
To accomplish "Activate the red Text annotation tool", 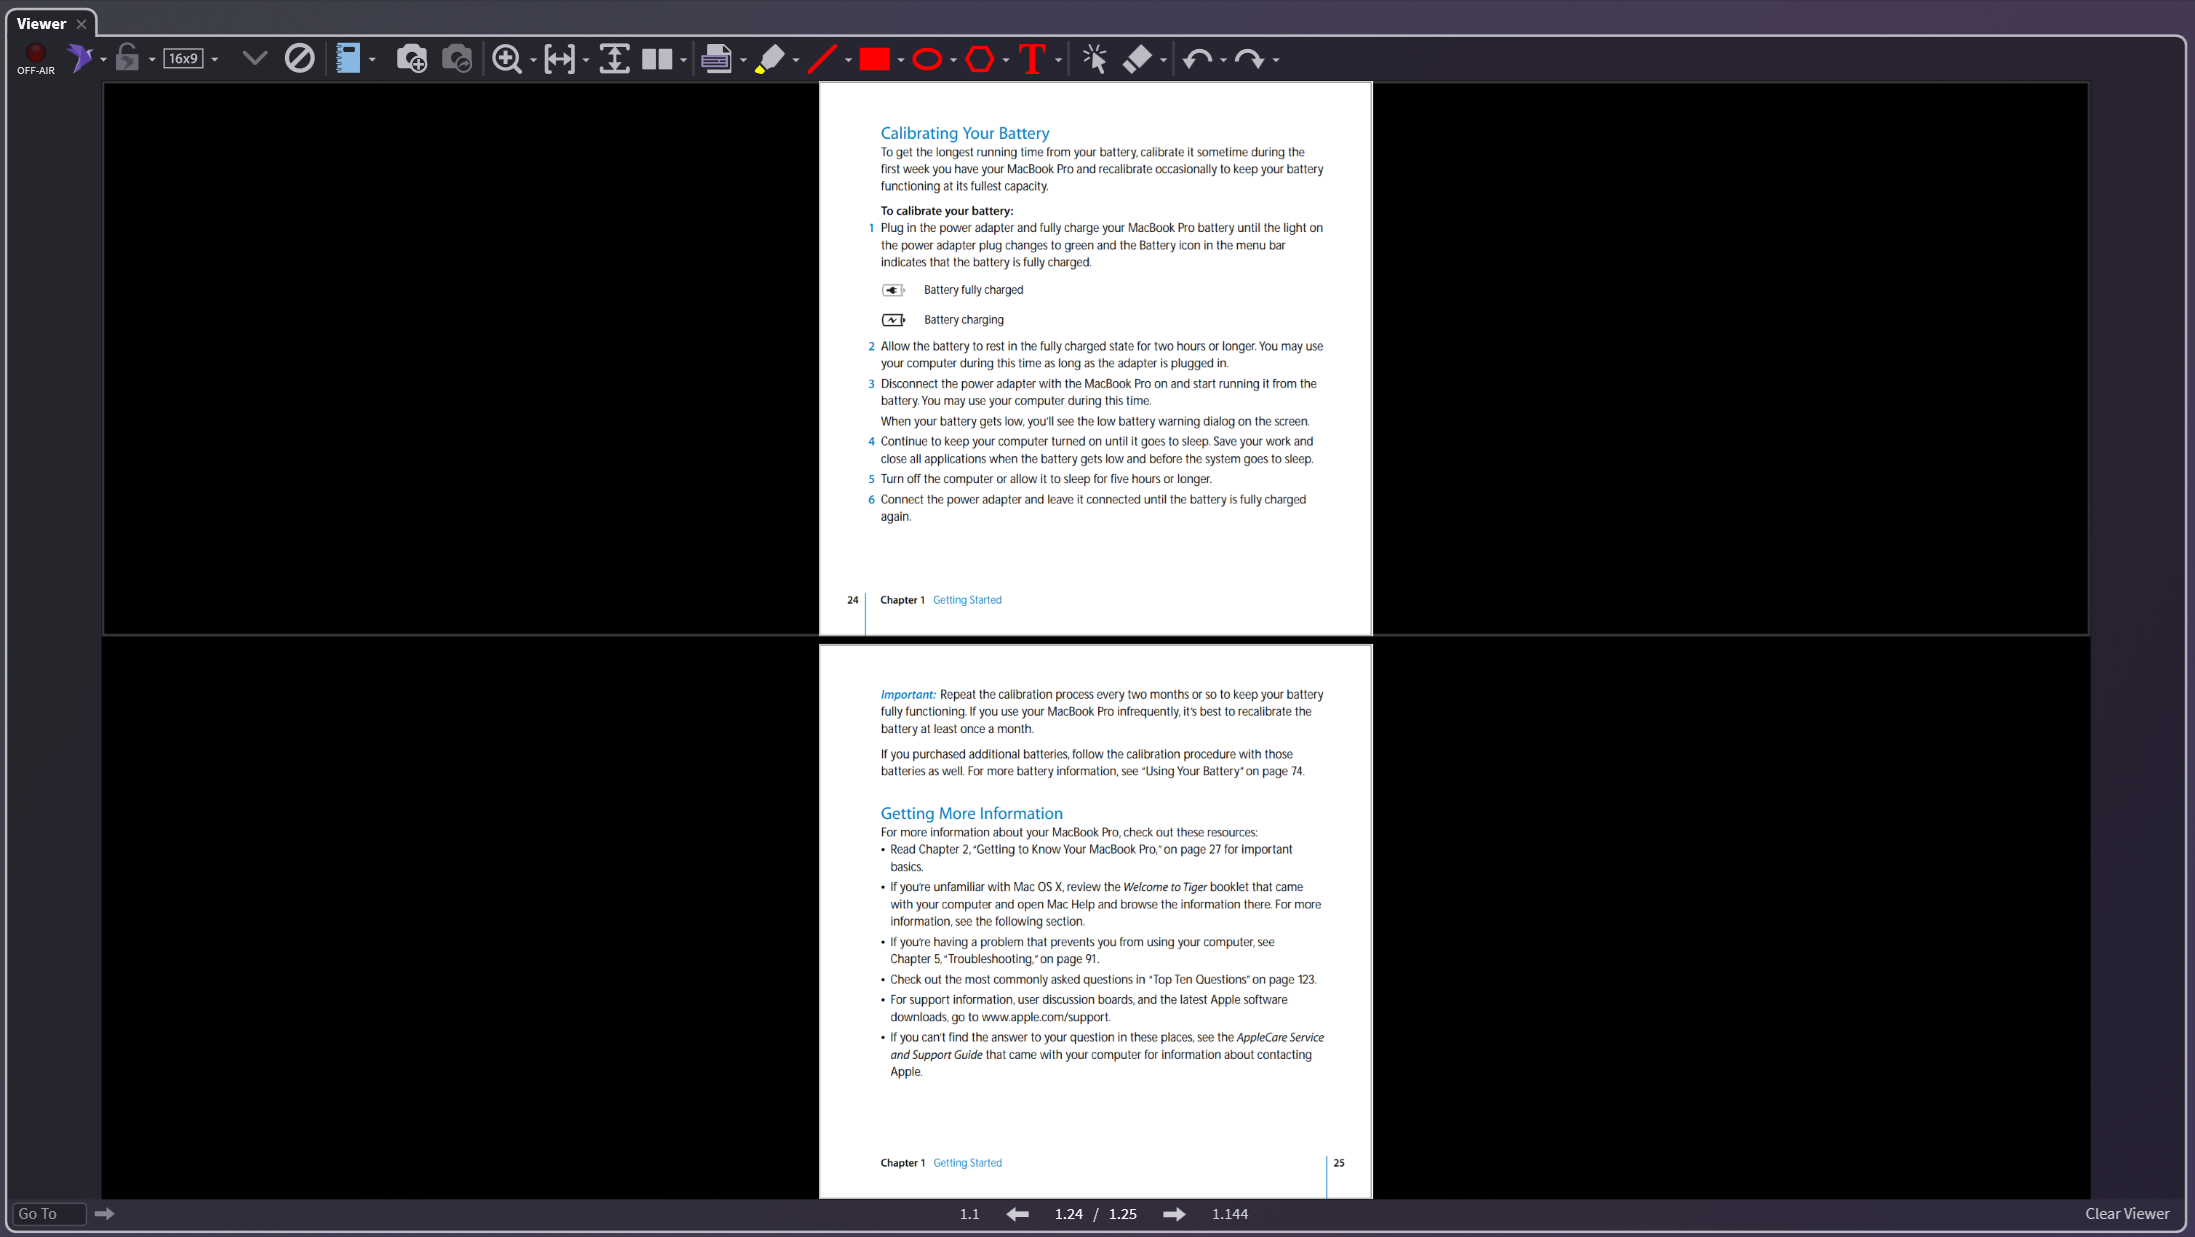I will [x=1032, y=59].
